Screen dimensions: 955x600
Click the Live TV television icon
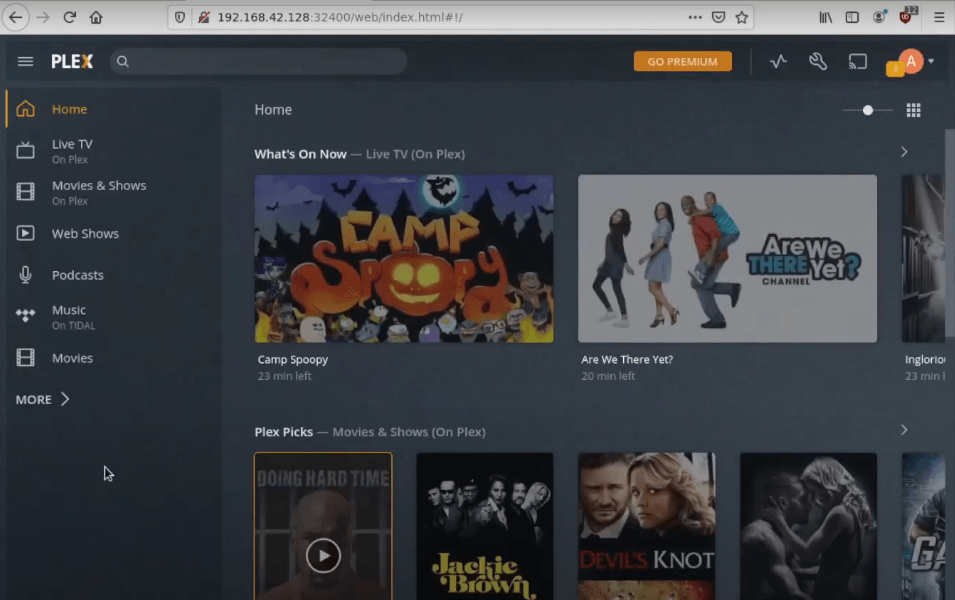(26, 150)
